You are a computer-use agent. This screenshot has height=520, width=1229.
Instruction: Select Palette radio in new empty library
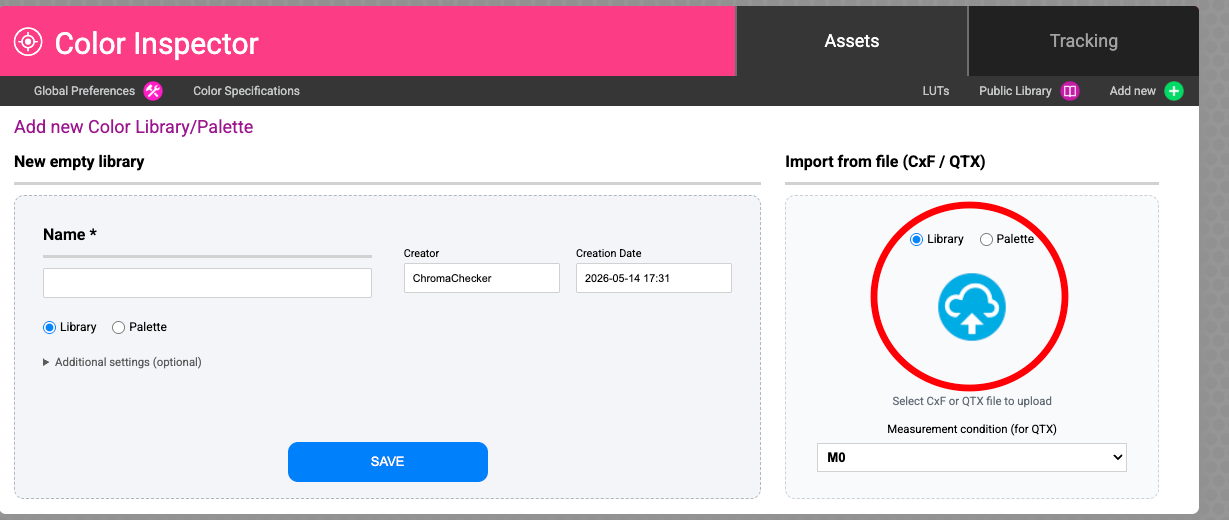point(118,327)
